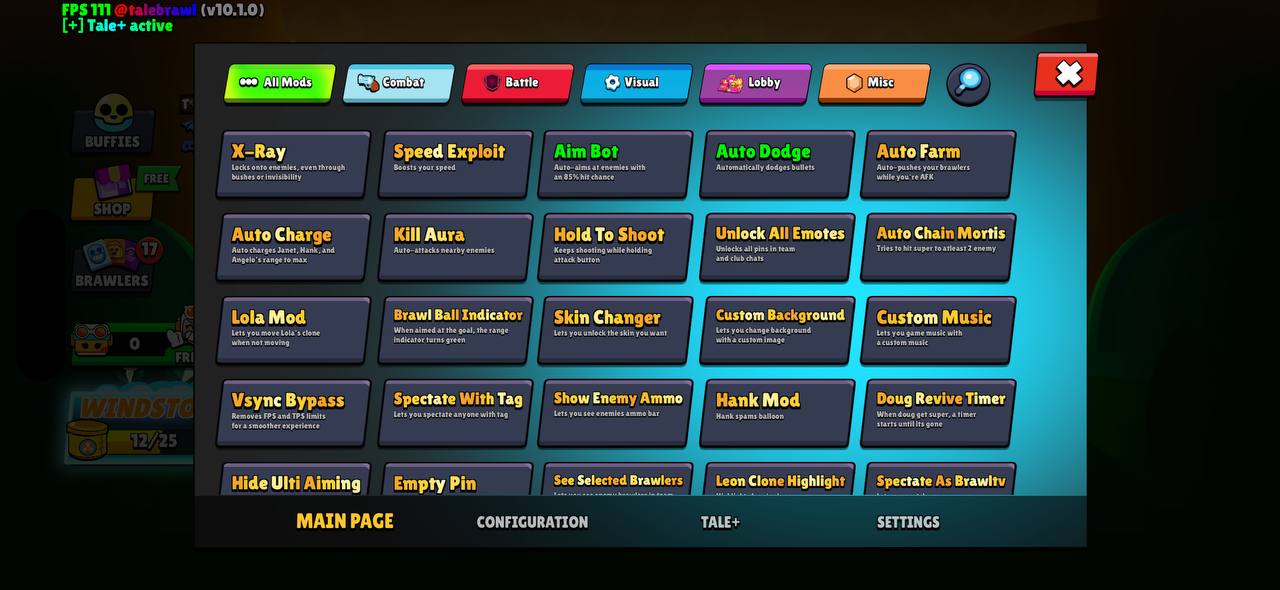The width and height of the screenshot is (1280, 590).
Task: Open the Visual category tab
Action: pyautogui.click(x=636, y=83)
